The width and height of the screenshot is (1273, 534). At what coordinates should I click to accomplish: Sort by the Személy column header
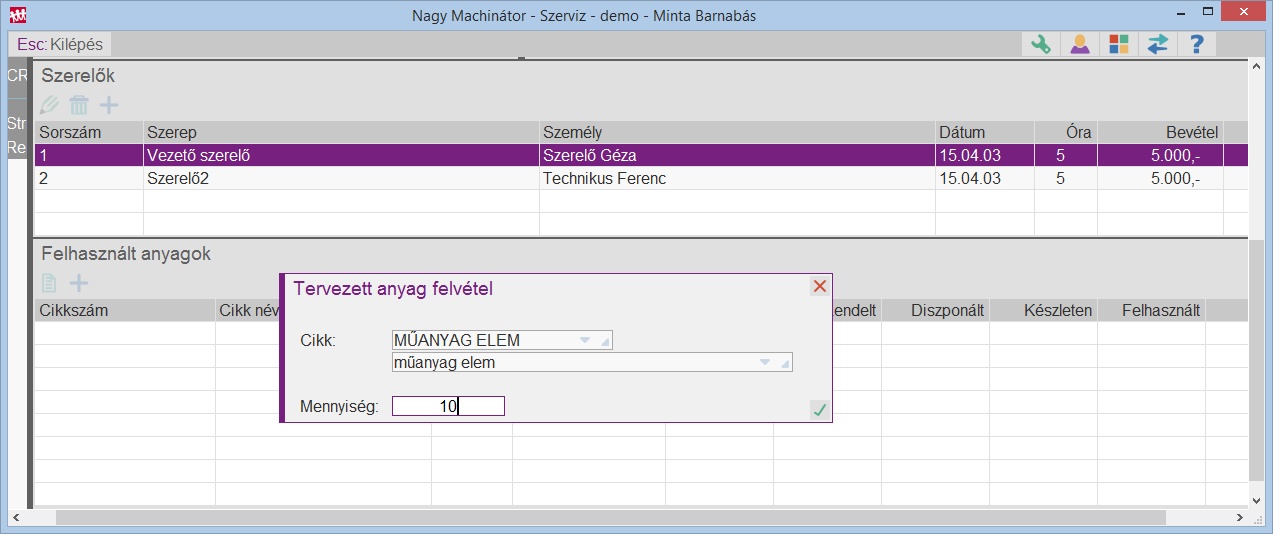[x=737, y=132]
